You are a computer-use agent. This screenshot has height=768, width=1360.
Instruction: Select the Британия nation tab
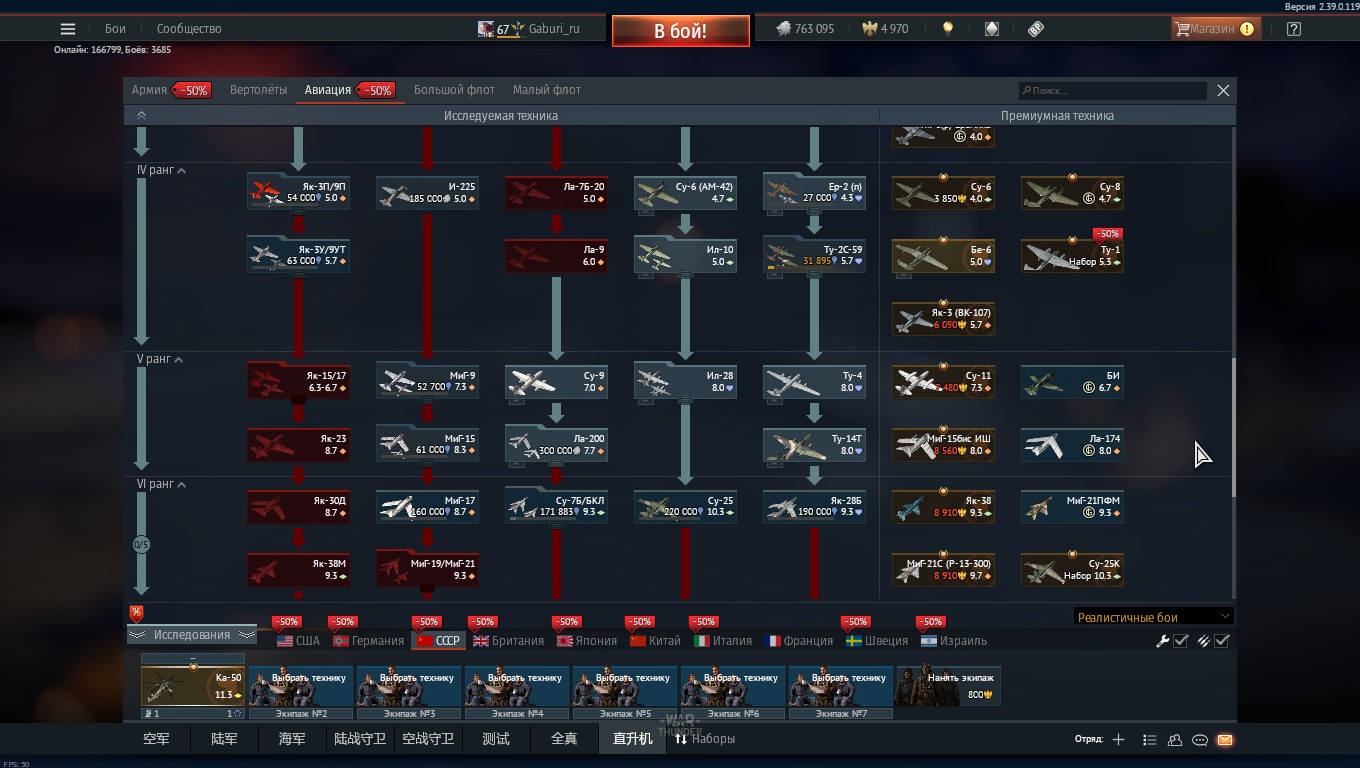[508, 641]
